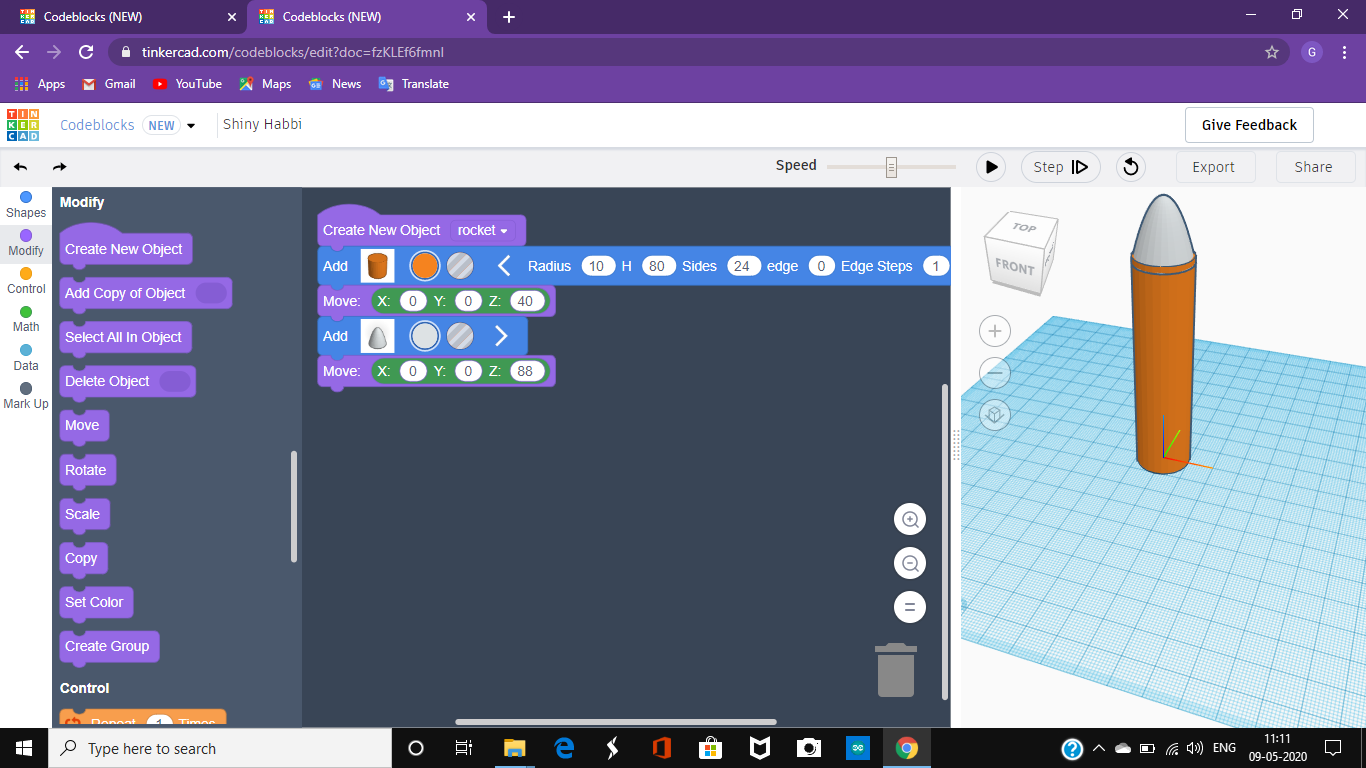Open the Data category
1366x768 pixels.
[x=25, y=358]
